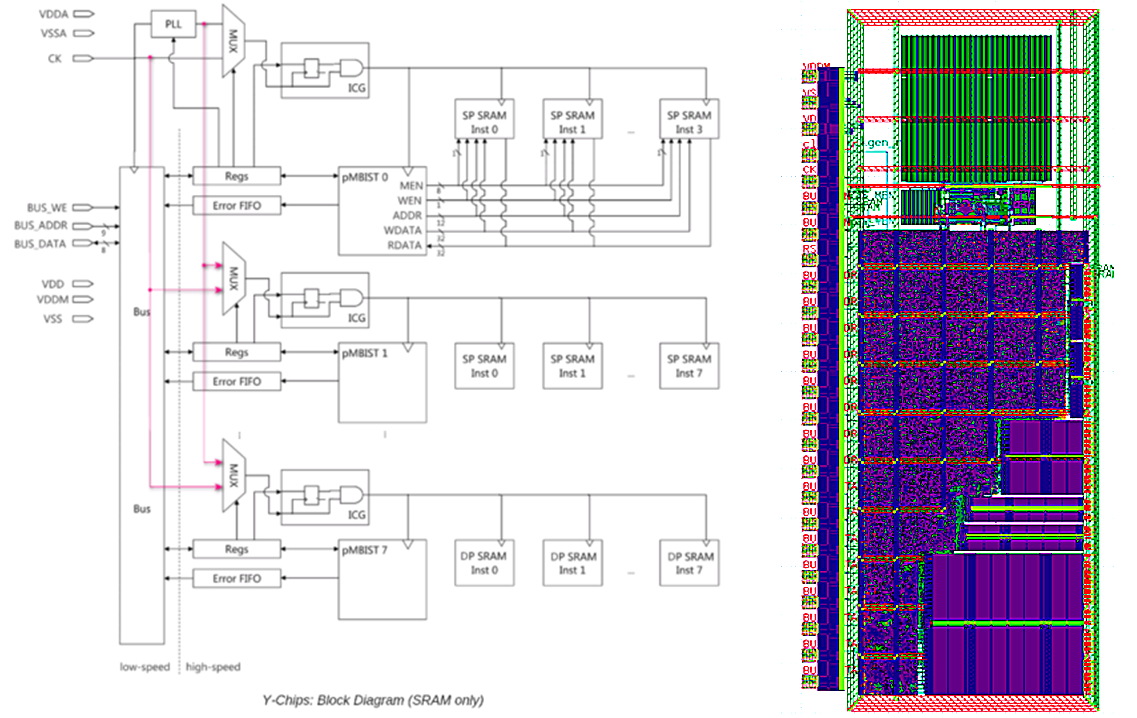Image resolution: width=1137 pixels, height=718 pixels.
Task: Click the Error FIFO block for pMBIST 0
Action: point(236,205)
